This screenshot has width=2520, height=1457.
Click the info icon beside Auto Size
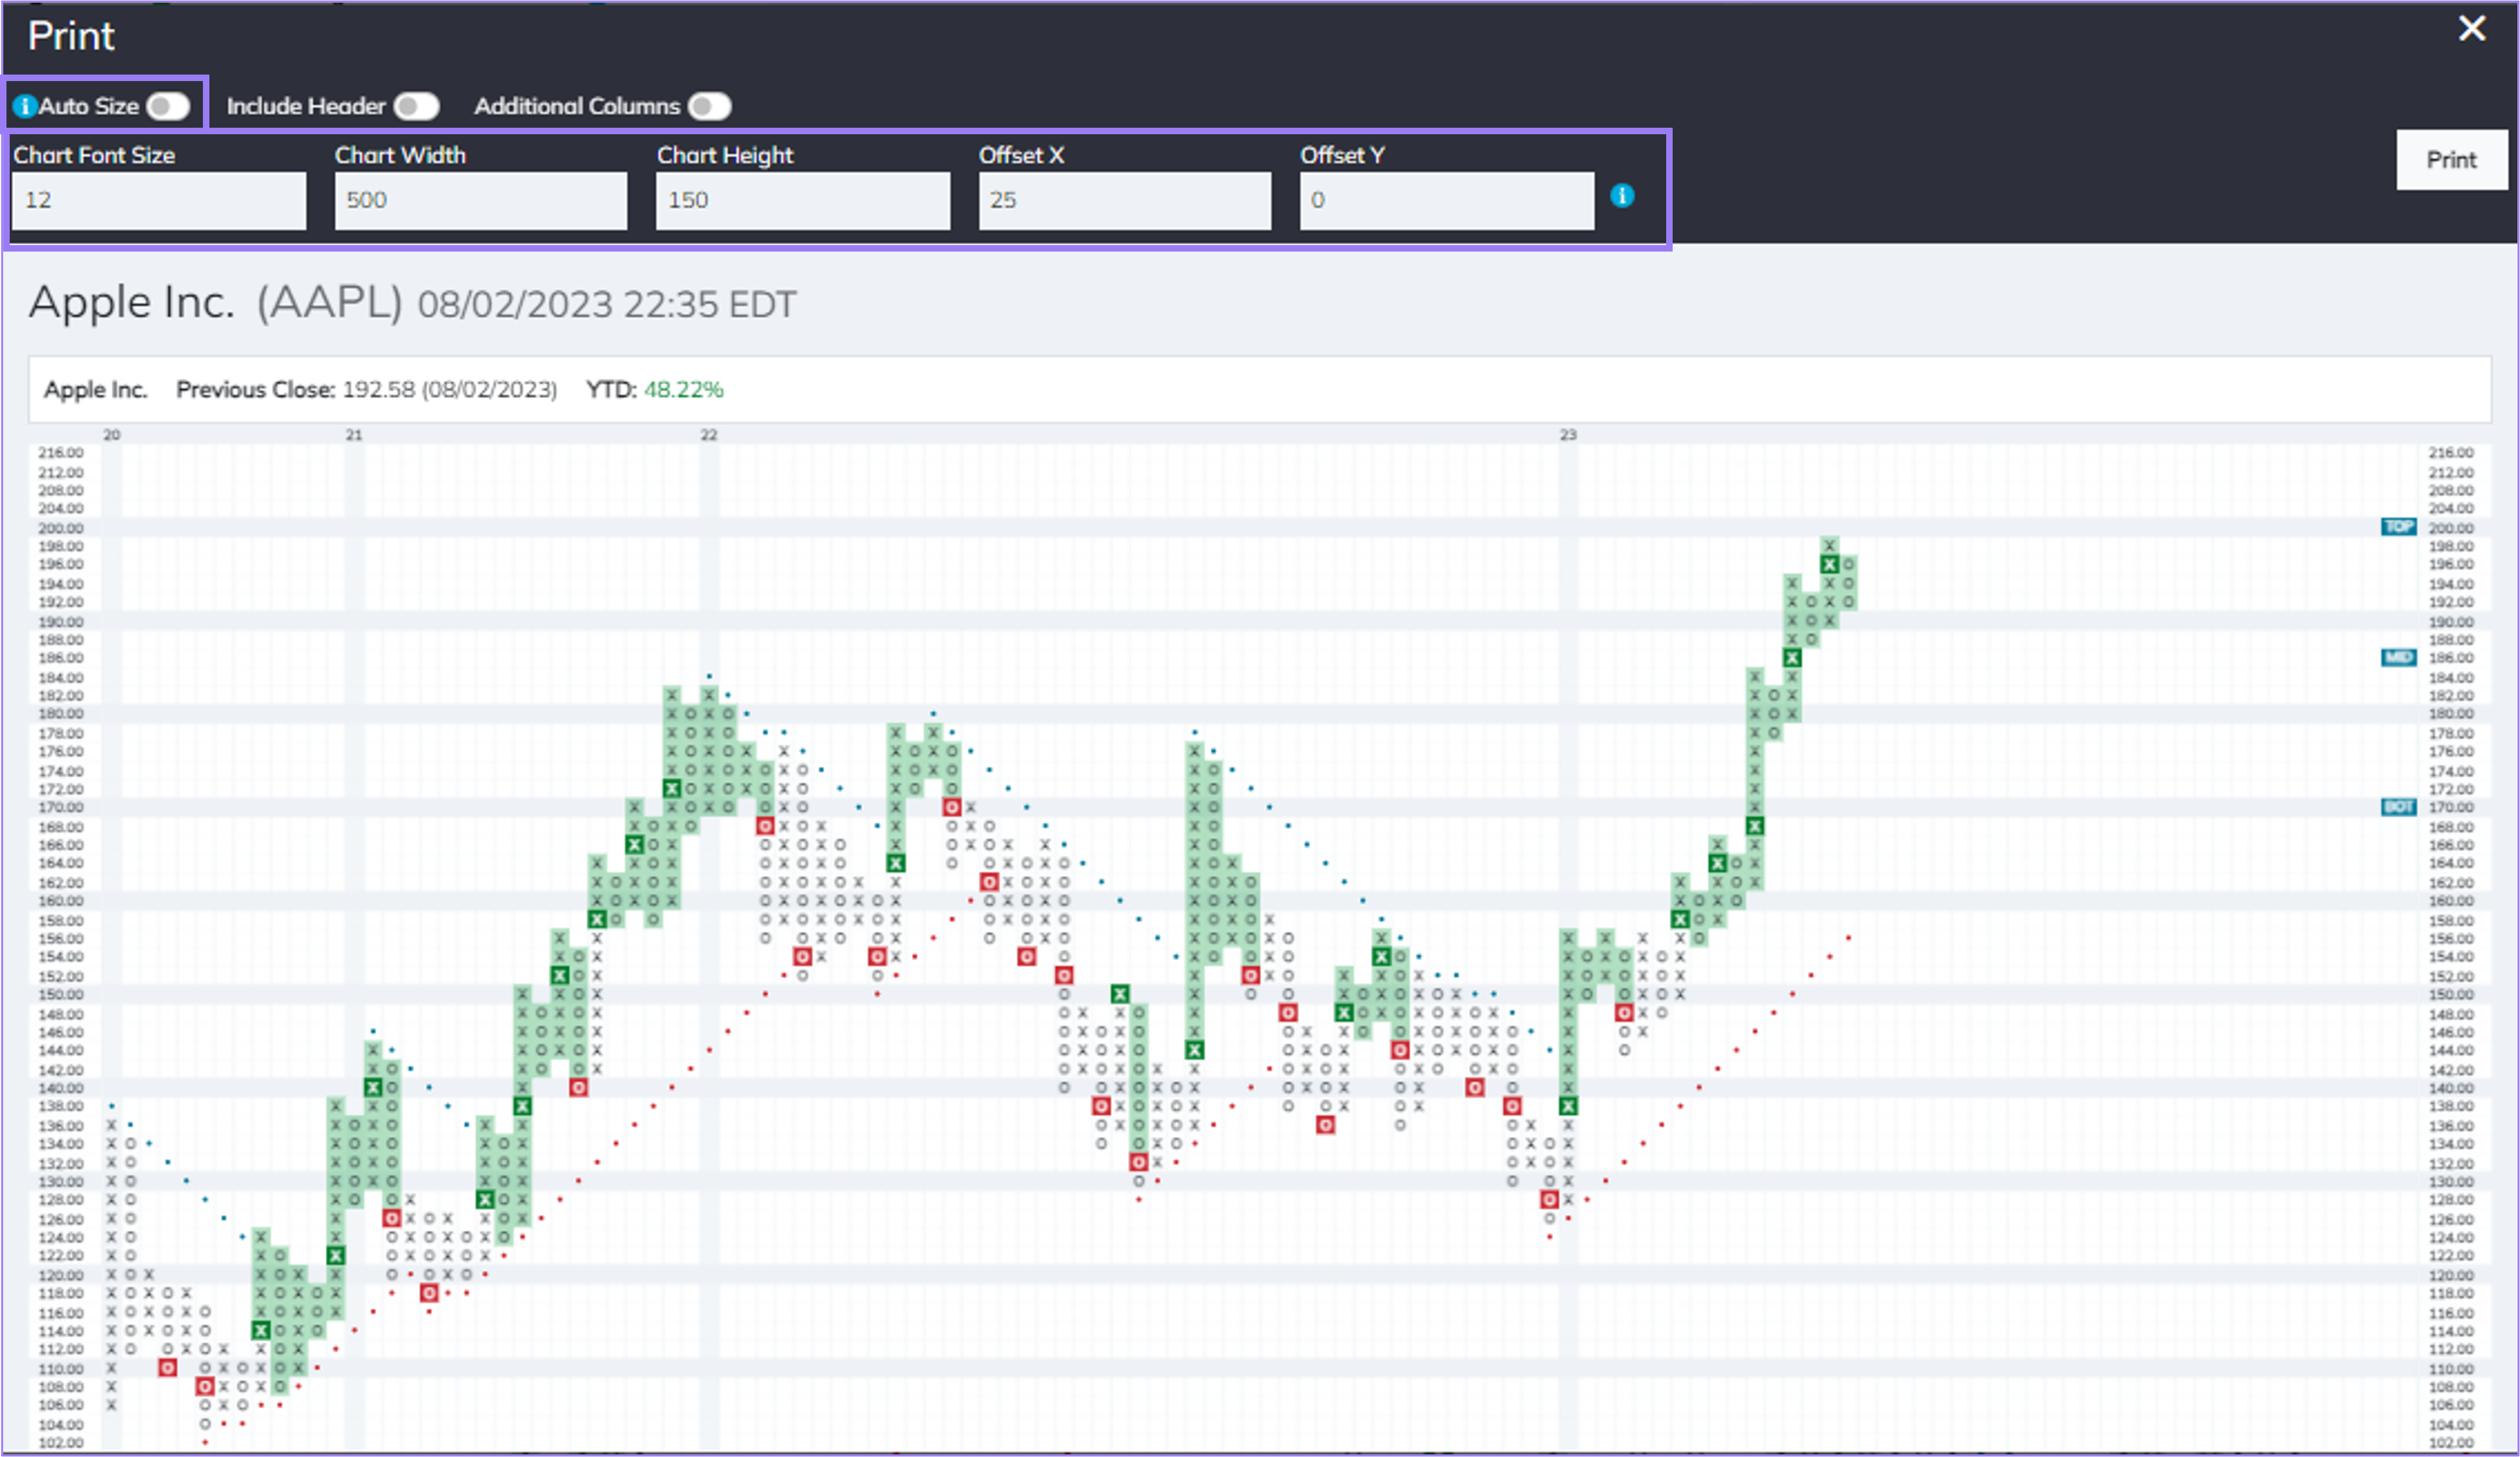(25, 106)
